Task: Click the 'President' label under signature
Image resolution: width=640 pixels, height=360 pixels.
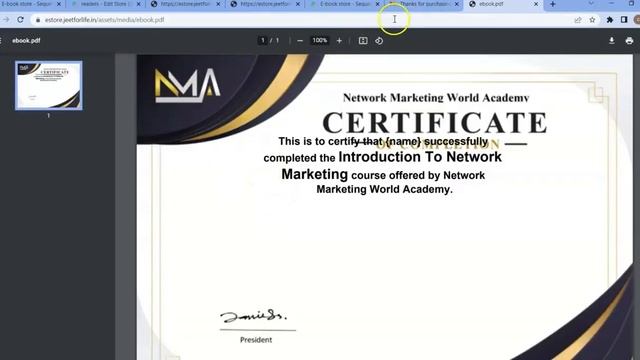Action: pyautogui.click(x=256, y=340)
